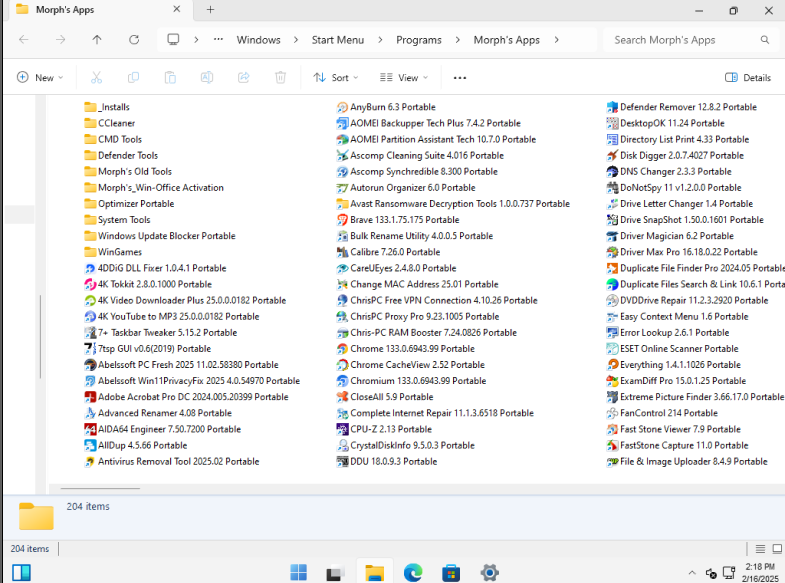The width and height of the screenshot is (785, 583).
Task: Click the search magnifier icon
Action: pos(764,40)
